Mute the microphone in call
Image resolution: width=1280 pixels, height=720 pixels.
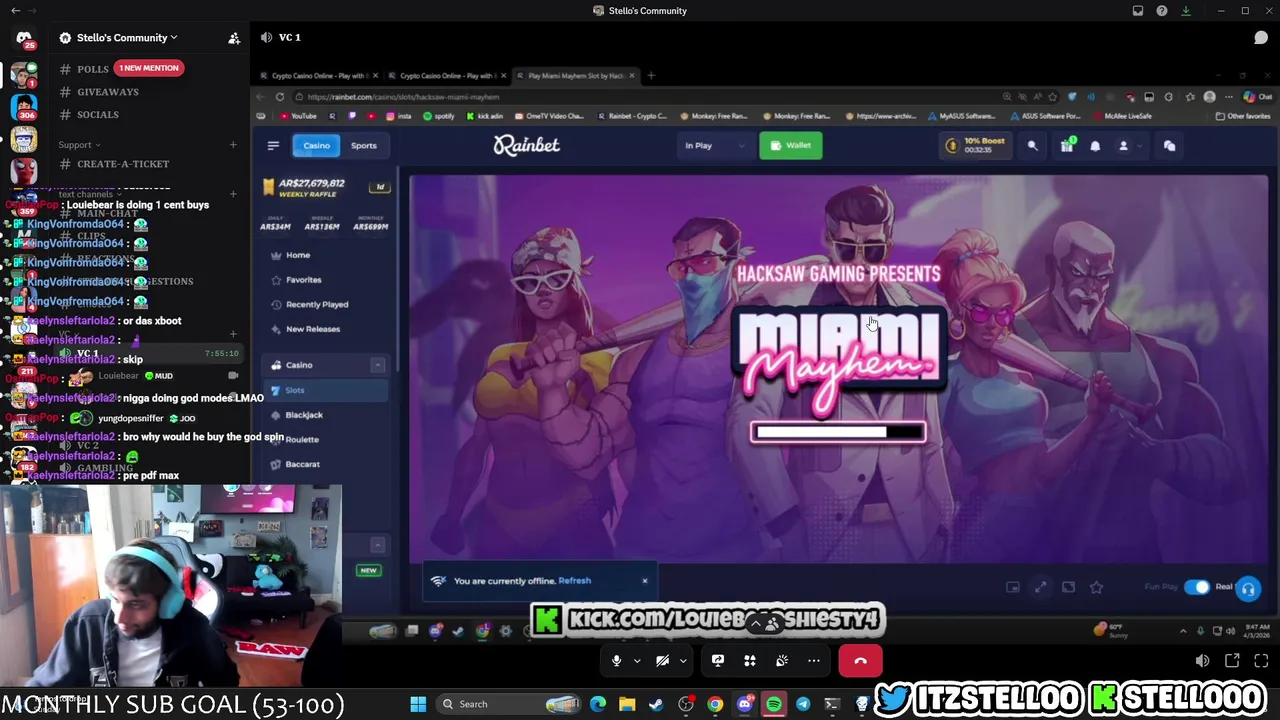(616, 661)
